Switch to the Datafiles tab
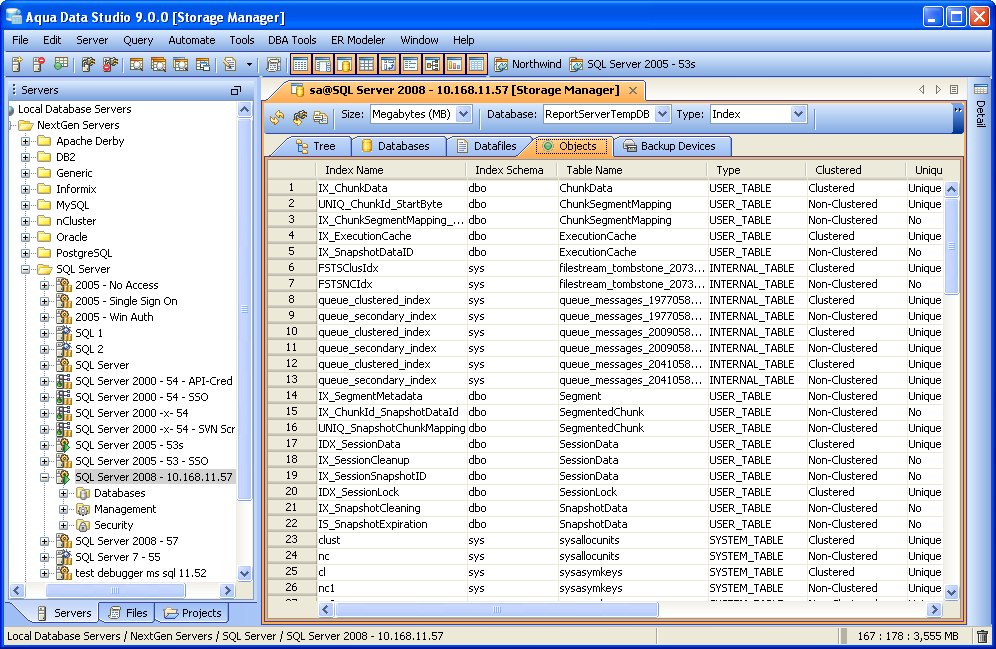 [x=487, y=146]
